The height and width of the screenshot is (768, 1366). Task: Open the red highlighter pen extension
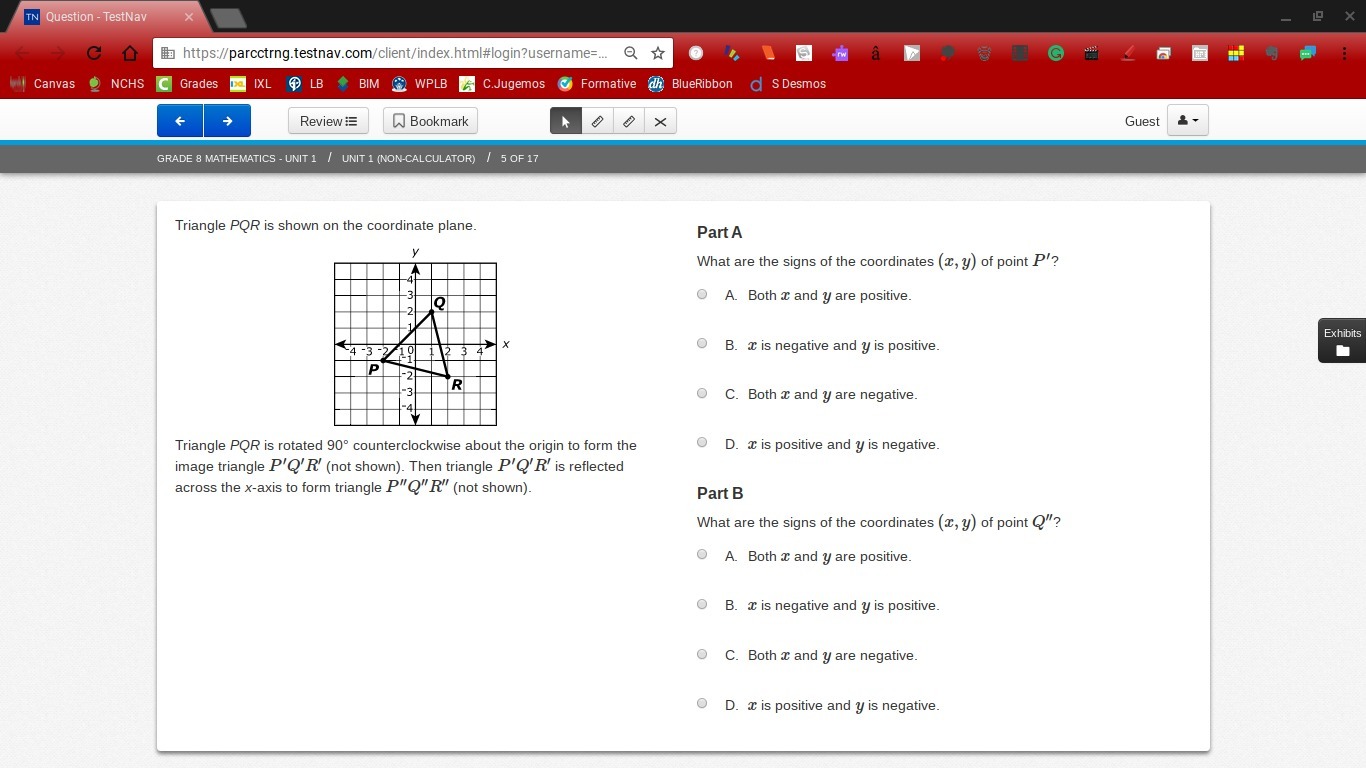pos(1128,53)
